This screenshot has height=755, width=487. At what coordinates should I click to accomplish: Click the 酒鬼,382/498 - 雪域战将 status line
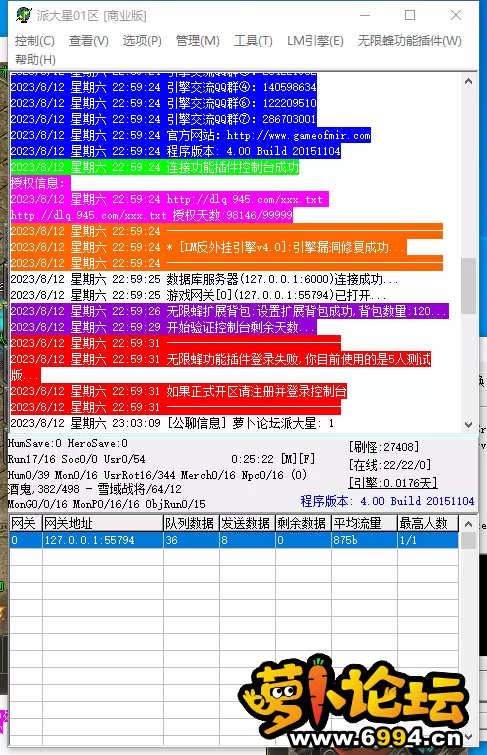click(95, 489)
